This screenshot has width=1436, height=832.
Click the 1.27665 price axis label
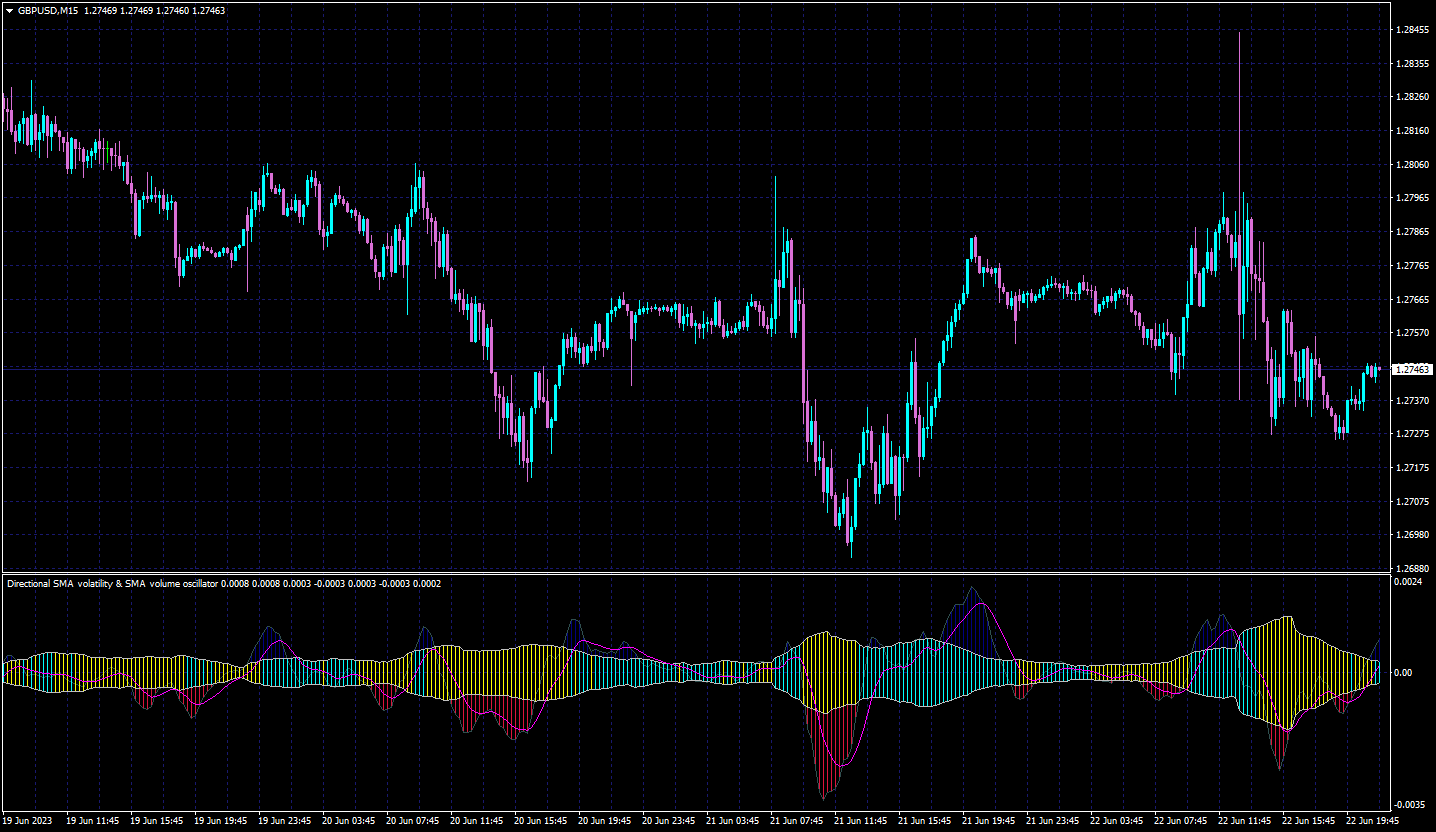point(1412,300)
